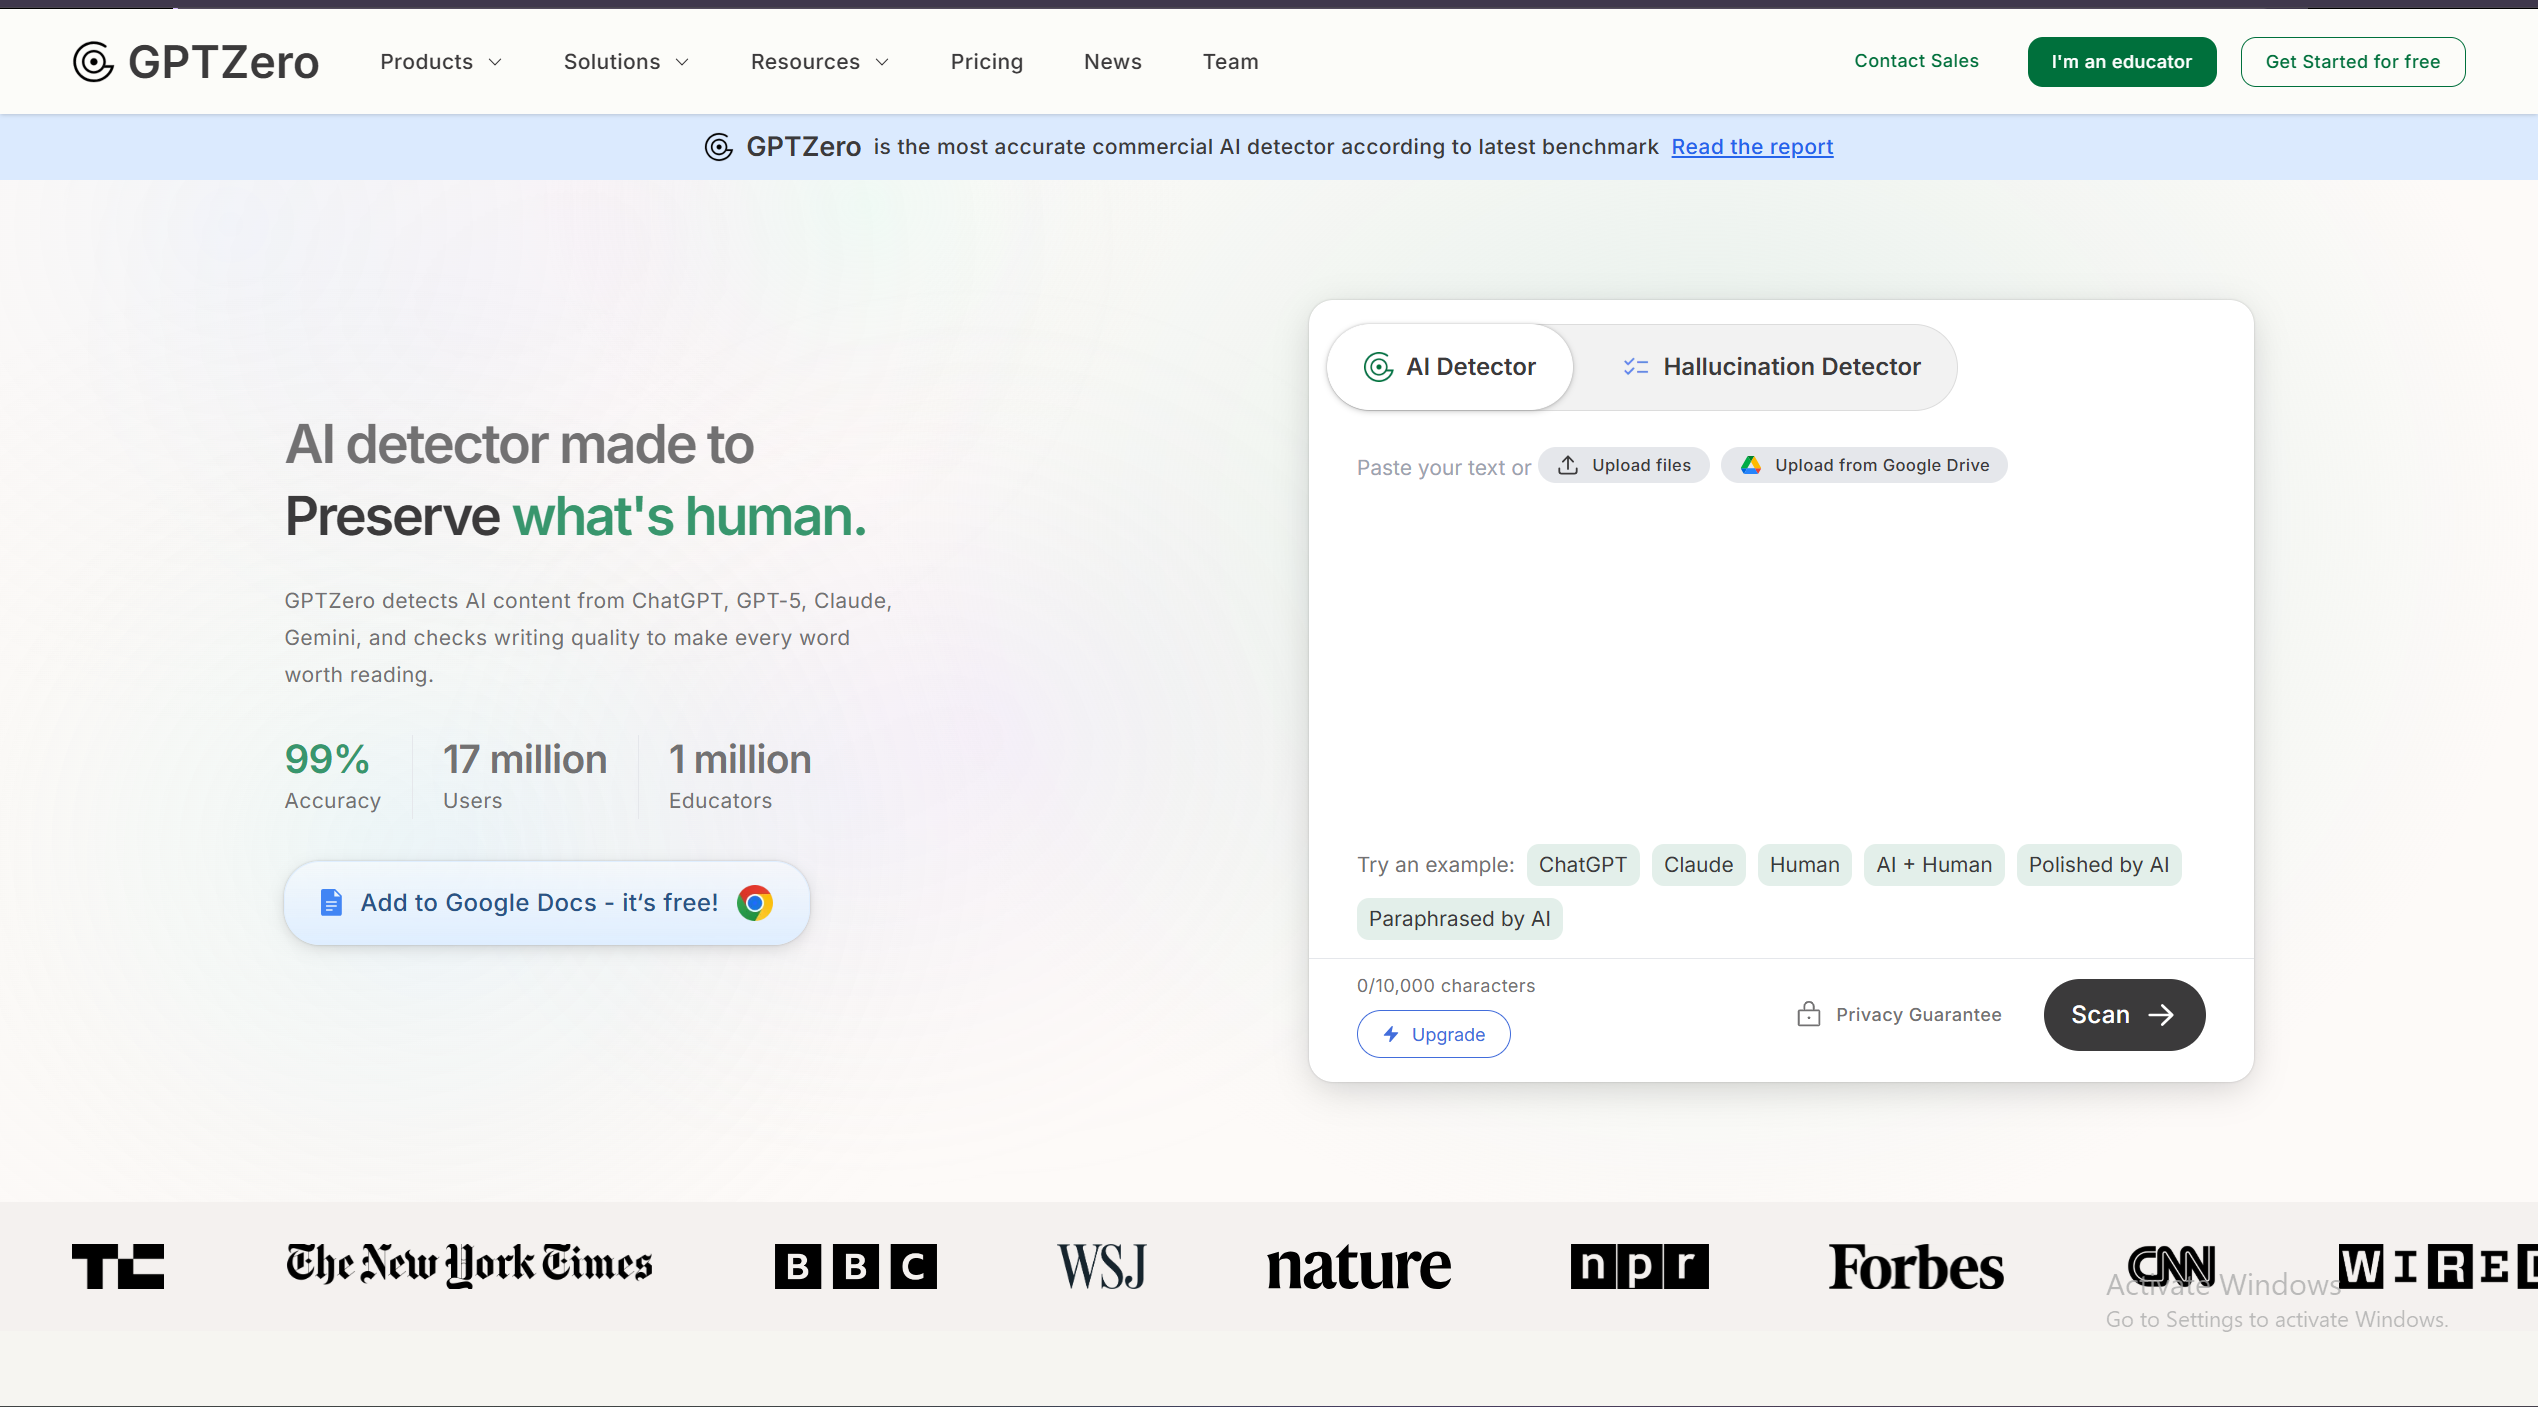Click the WIRED logo
The height and width of the screenshot is (1407, 2538).
(x=2437, y=1266)
